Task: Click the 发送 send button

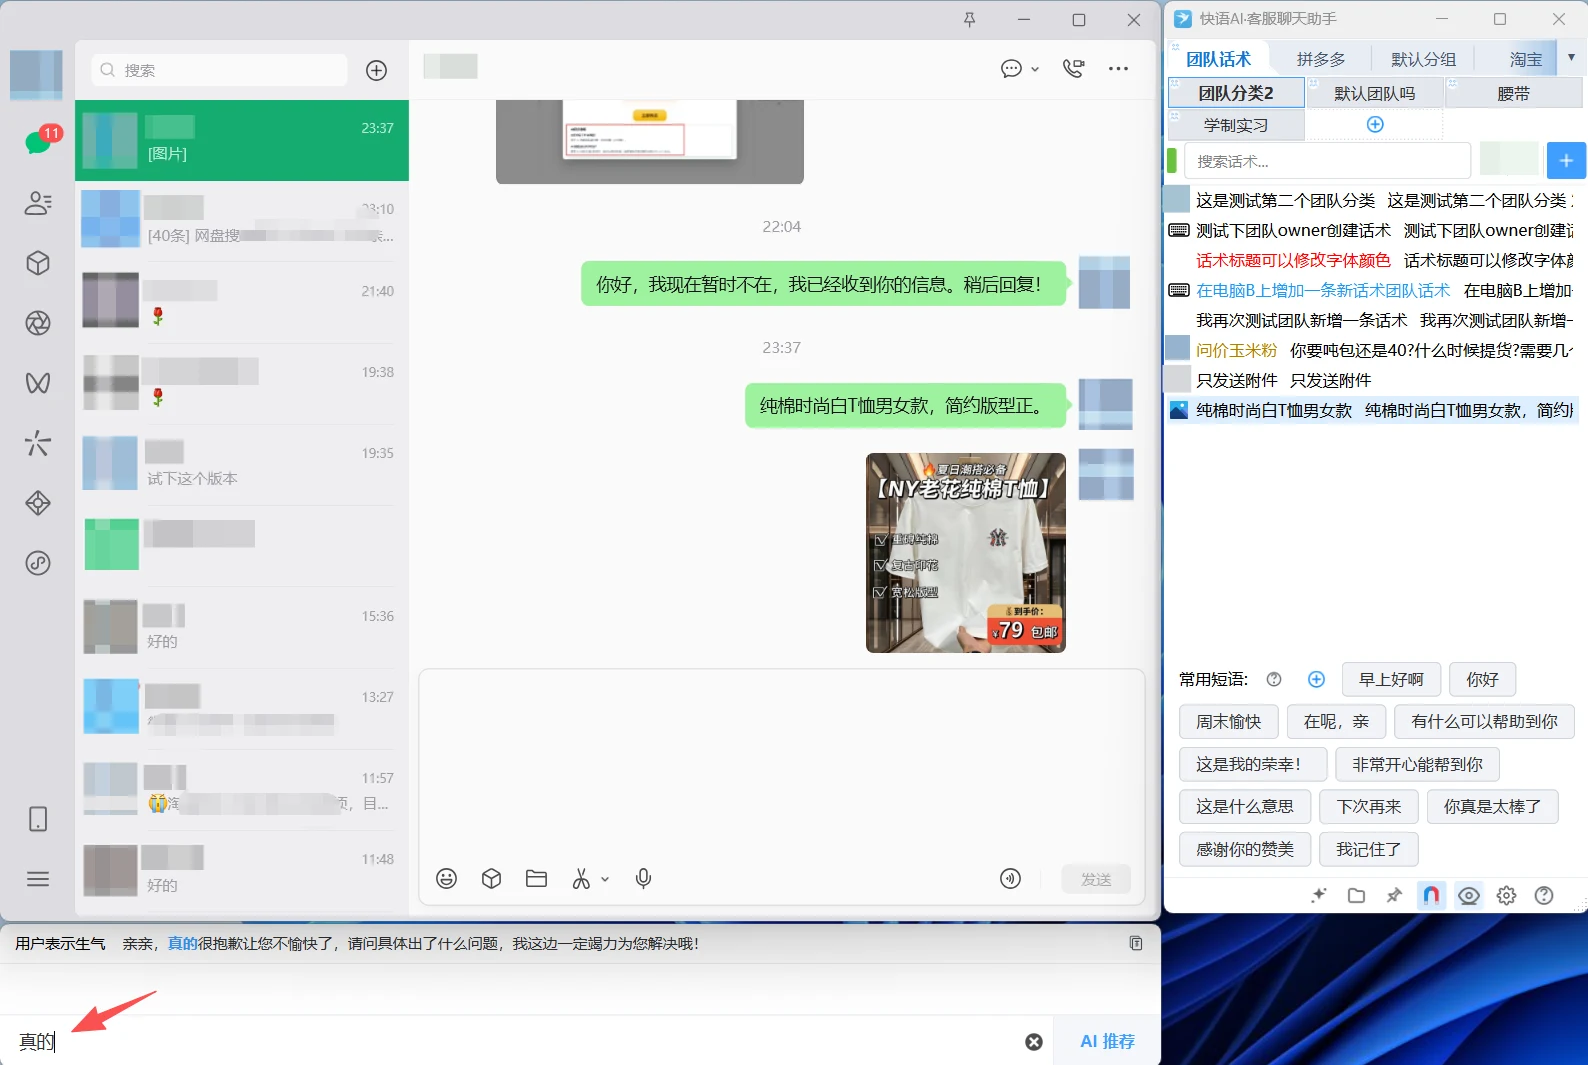Action: tap(1096, 879)
